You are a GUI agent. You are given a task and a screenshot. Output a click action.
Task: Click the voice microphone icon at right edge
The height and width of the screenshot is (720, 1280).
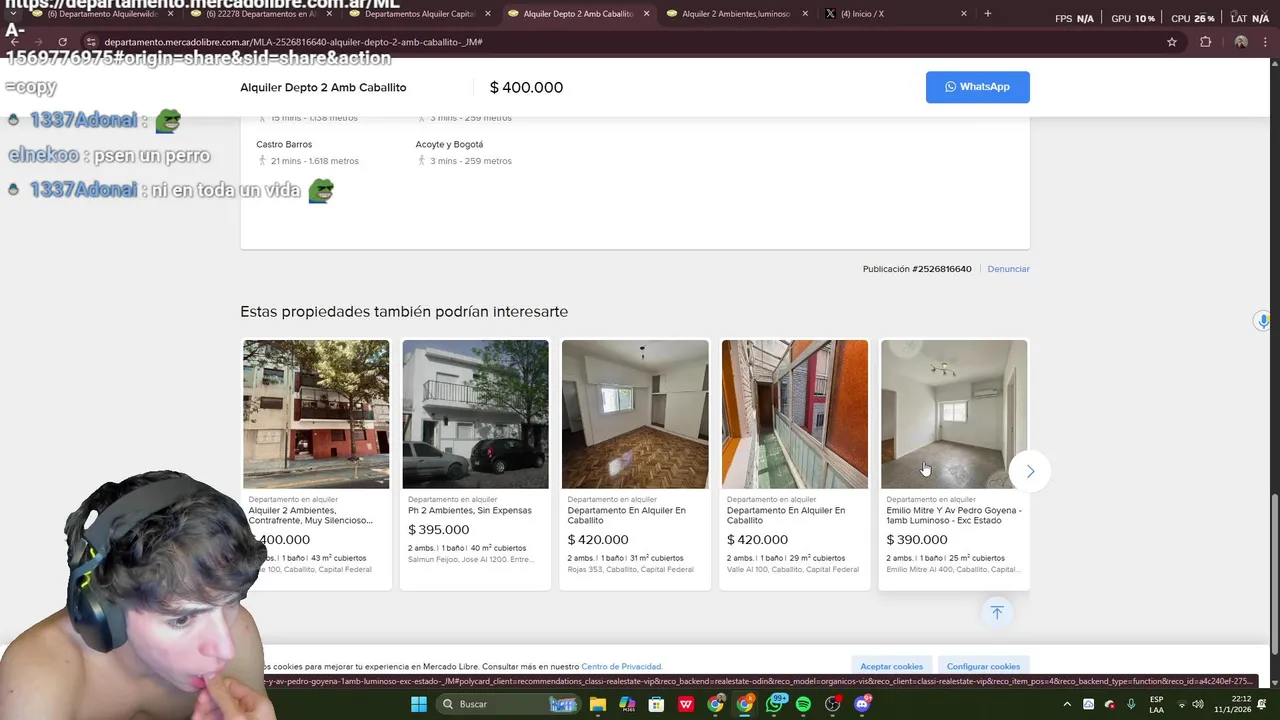(x=1263, y=321)
